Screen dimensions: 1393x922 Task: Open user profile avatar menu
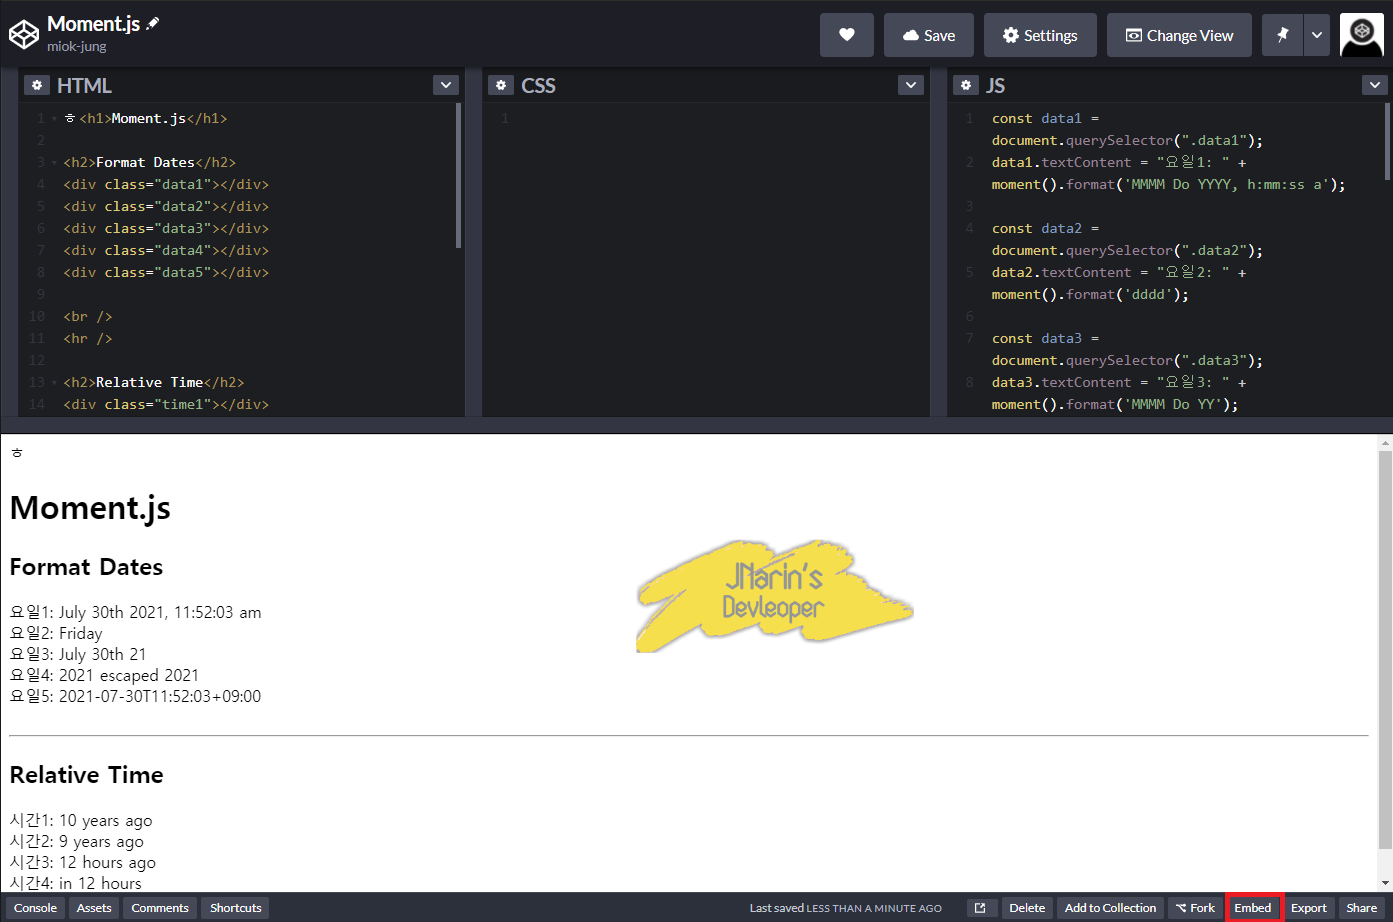(1361, 35)
